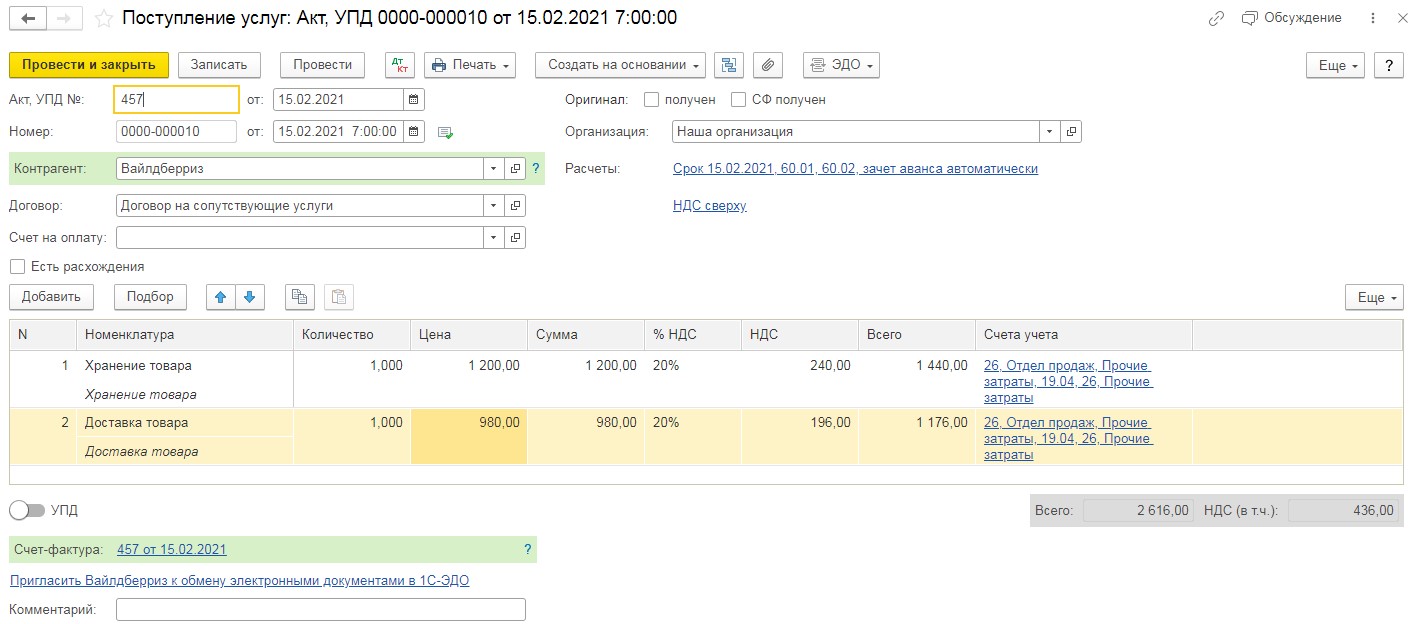Click the question mark in the Счет-фактура bar
This screenshot has width=1416, height=624.
coord(527,549)
